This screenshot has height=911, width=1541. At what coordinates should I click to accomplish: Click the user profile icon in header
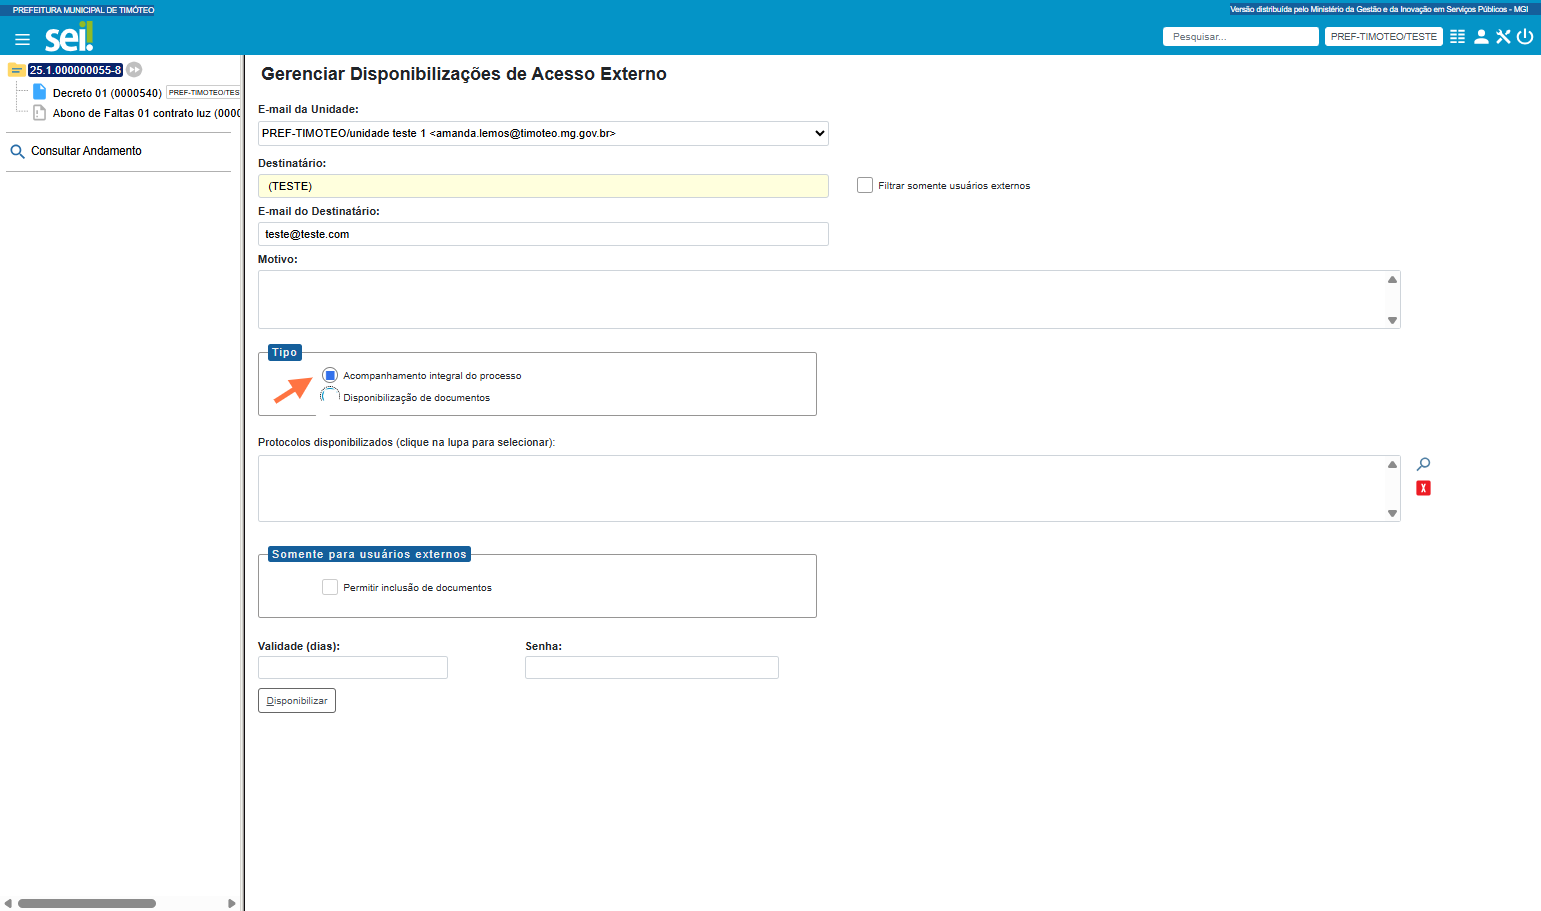click(x=1481, y=36)
